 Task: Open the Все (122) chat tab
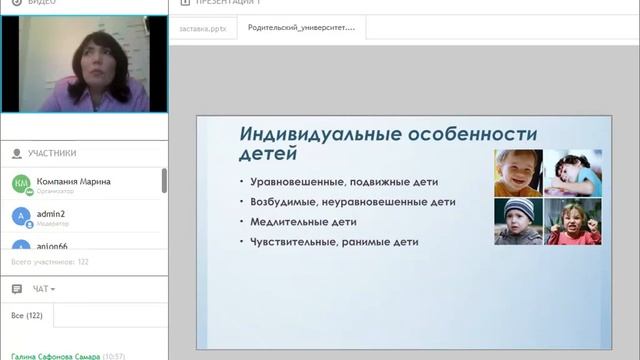coord(27,316)
